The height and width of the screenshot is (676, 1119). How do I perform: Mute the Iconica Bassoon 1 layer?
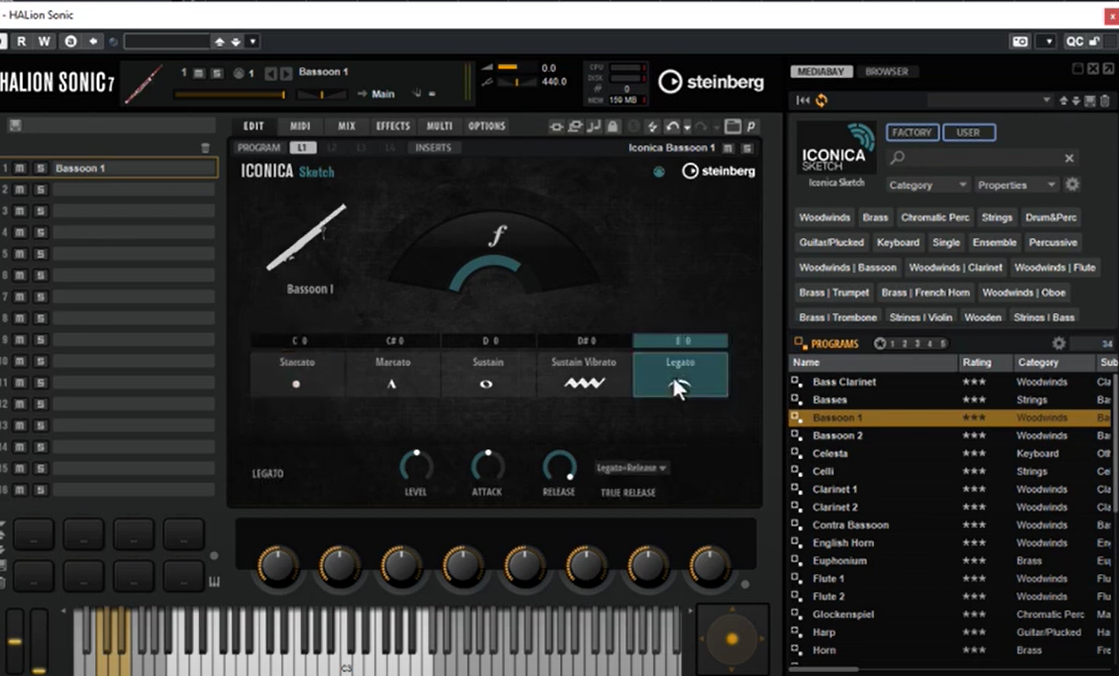pyautogui.click(x=728, y=148)
